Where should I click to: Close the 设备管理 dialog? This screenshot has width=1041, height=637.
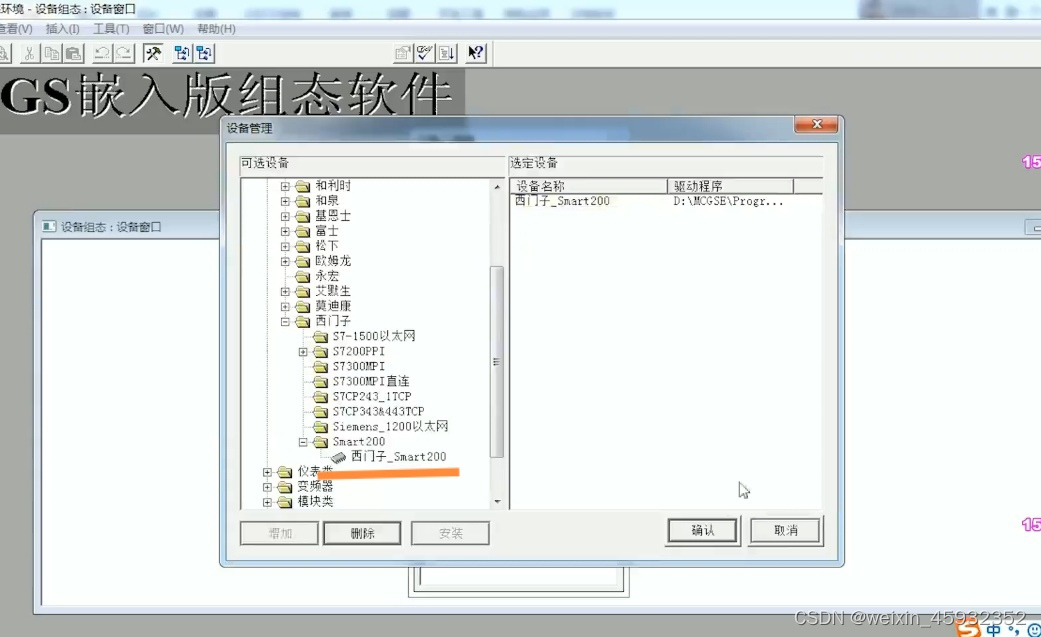coord(816,124)
